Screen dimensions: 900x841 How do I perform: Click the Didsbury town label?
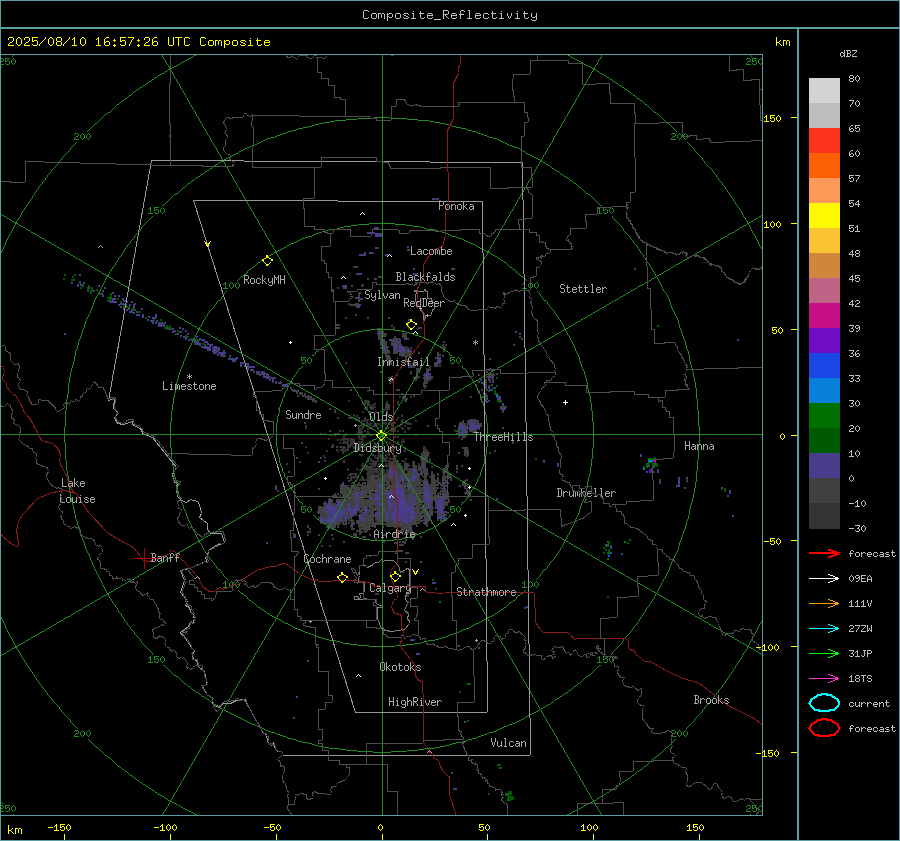(377, 448)
